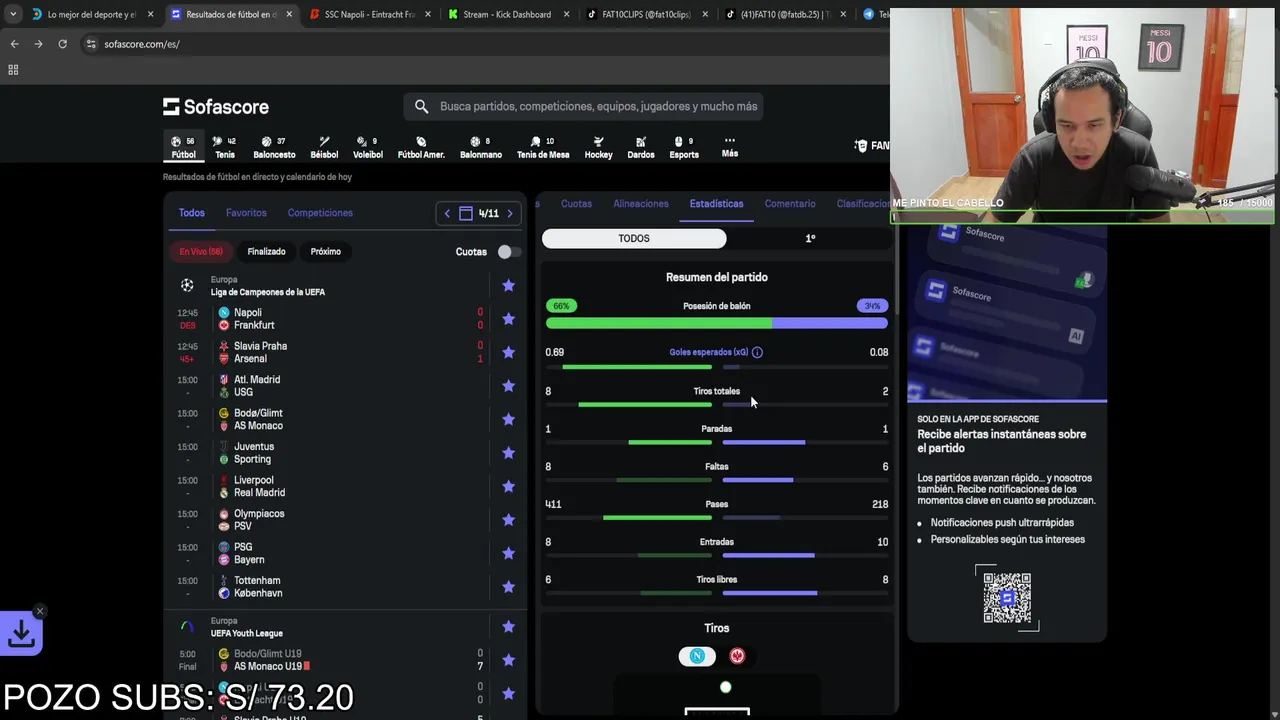
Task: Switch to SSC Napoli - Eintracht browser tab
Action: point(370,14)
